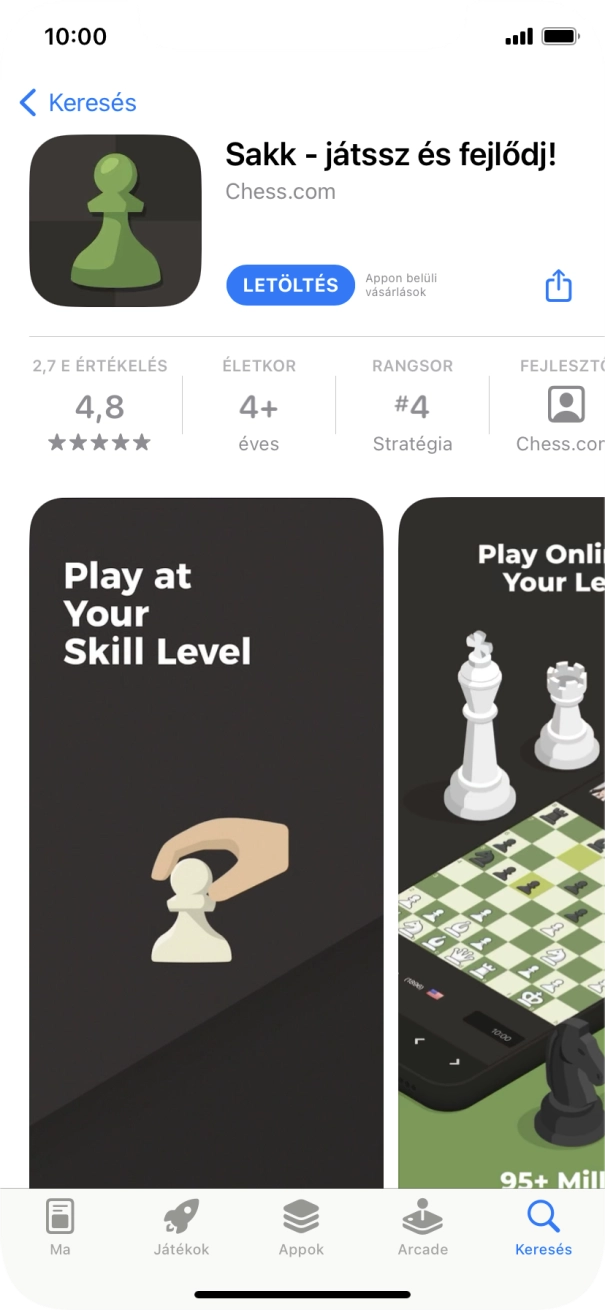Tap the developer profile icon under FEJLESZTŐ
Screen dimensions: 605x1310
(x=566, y=405)
